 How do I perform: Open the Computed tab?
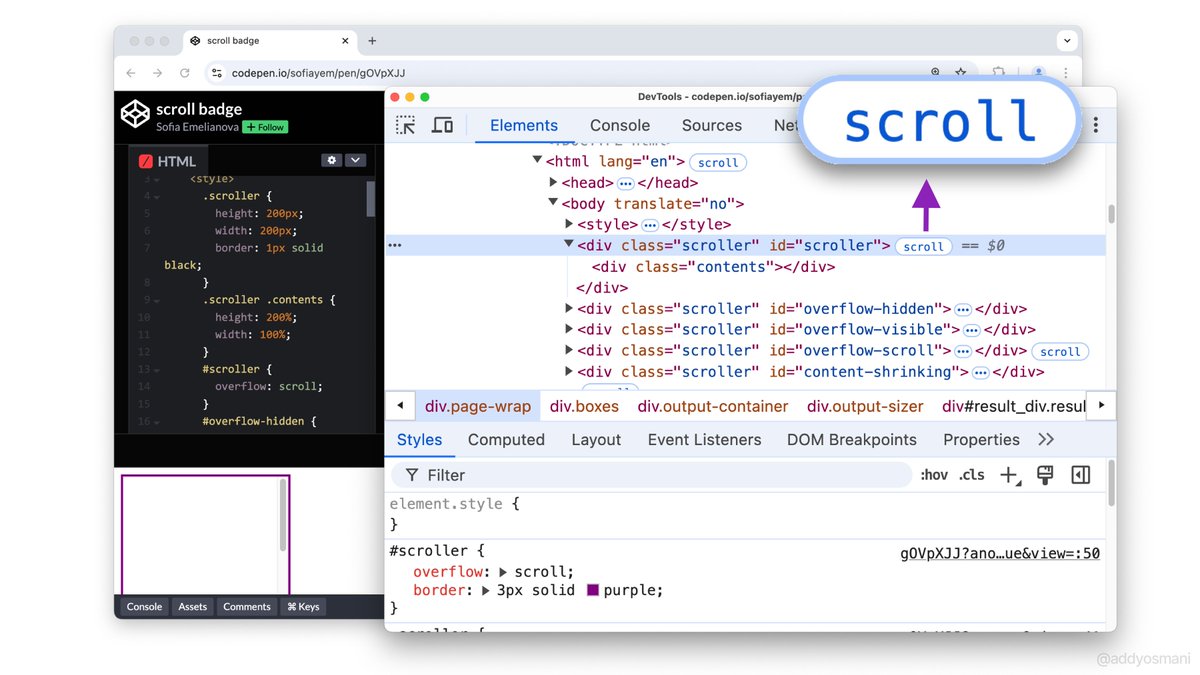tap(506, 440)
